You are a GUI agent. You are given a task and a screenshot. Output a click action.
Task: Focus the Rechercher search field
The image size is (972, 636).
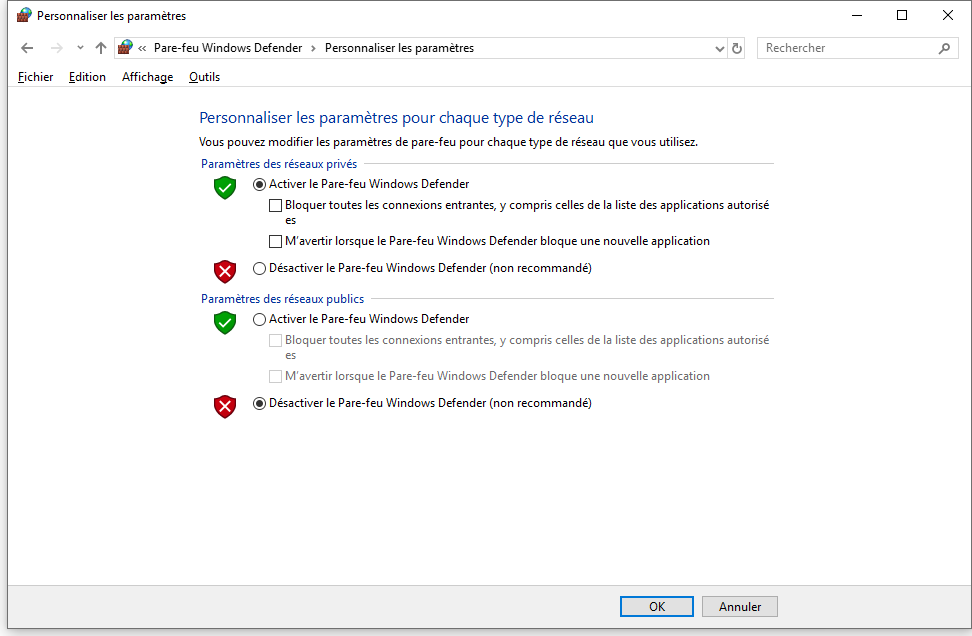pos(857,48)
